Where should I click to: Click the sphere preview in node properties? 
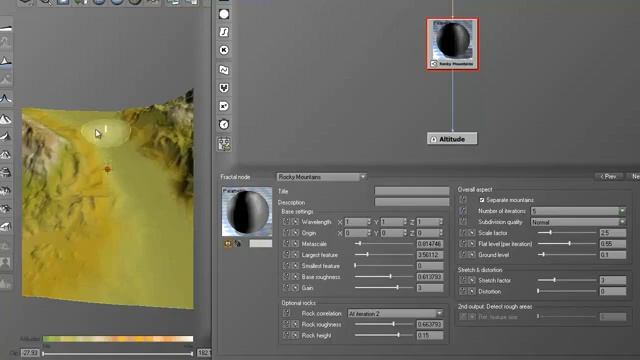[x=247, y=212]
